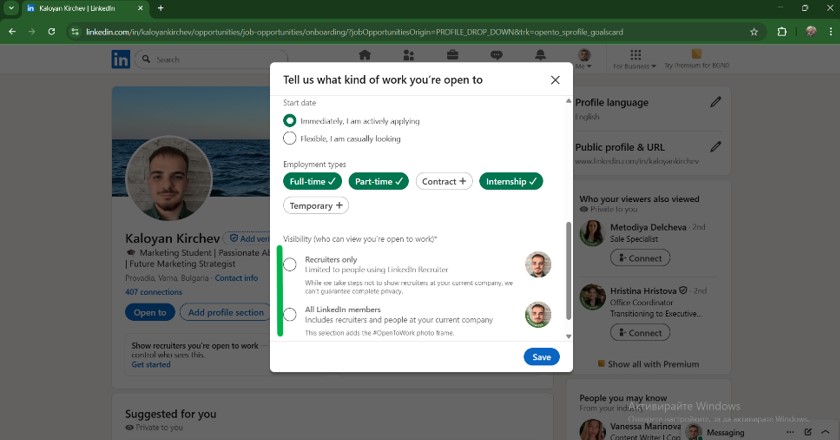Click Kaloyan Kirchev profile picture
The width and height of the screenshot is (840, 440).
point(169,178)
